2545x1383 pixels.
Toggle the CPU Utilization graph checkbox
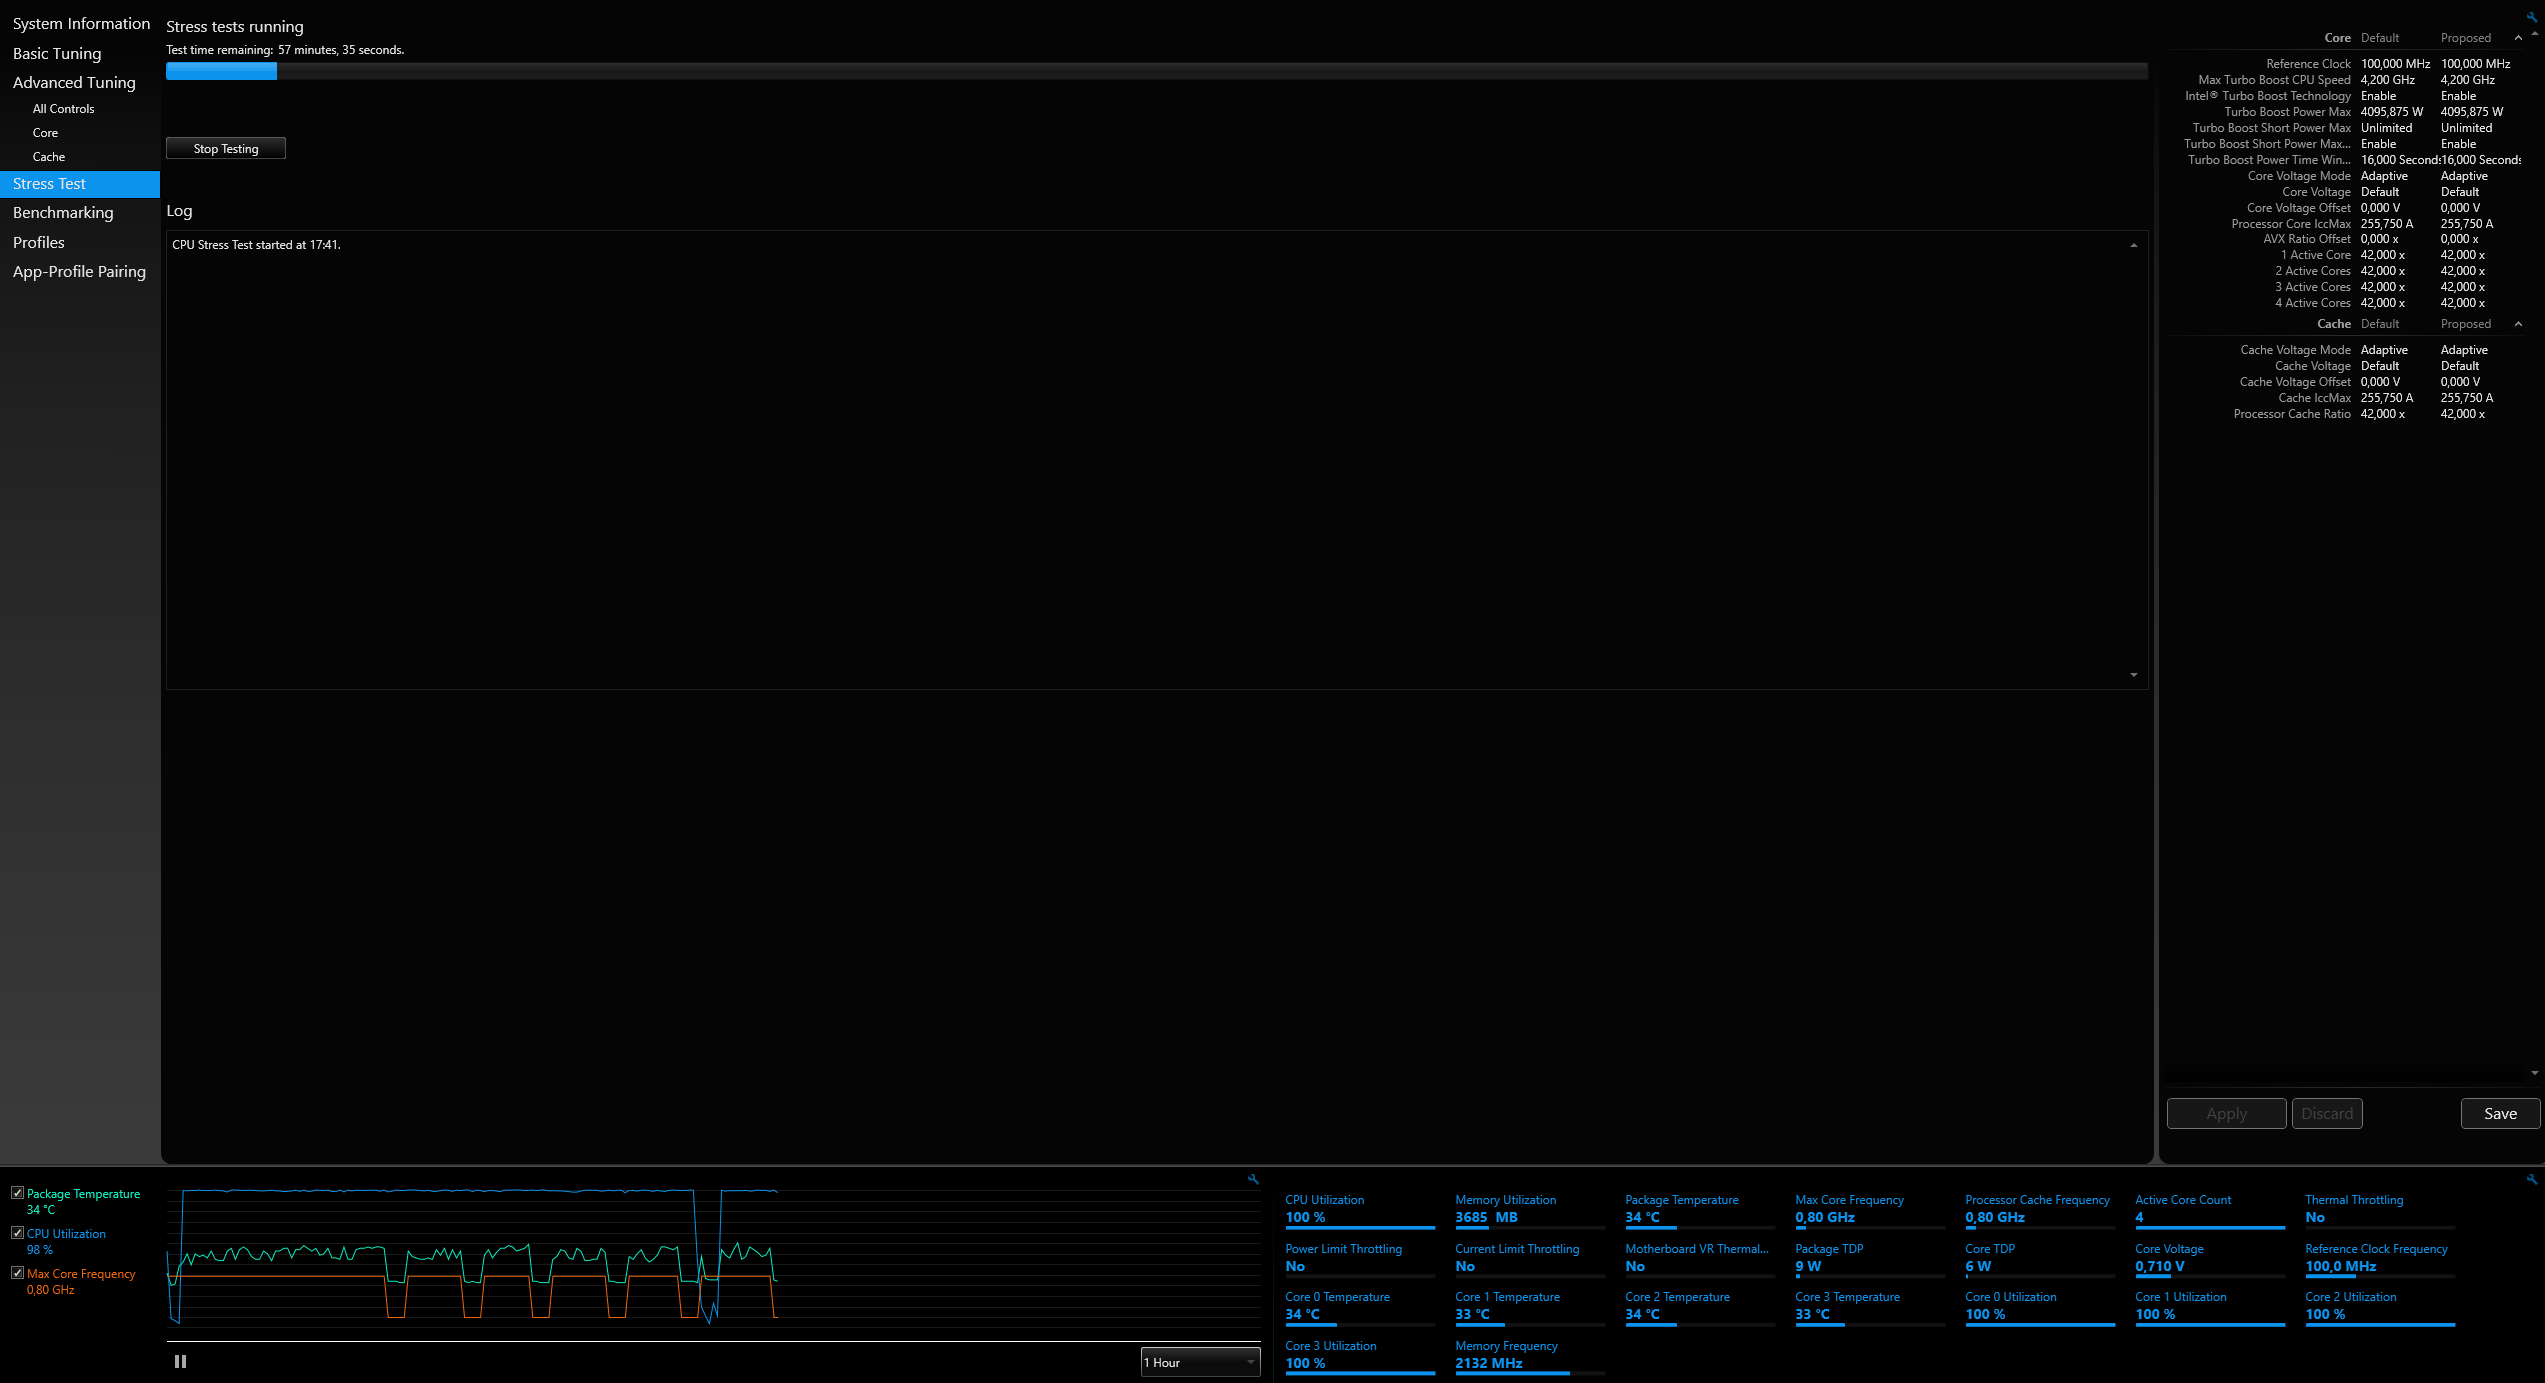click(x=17, y=1233)
